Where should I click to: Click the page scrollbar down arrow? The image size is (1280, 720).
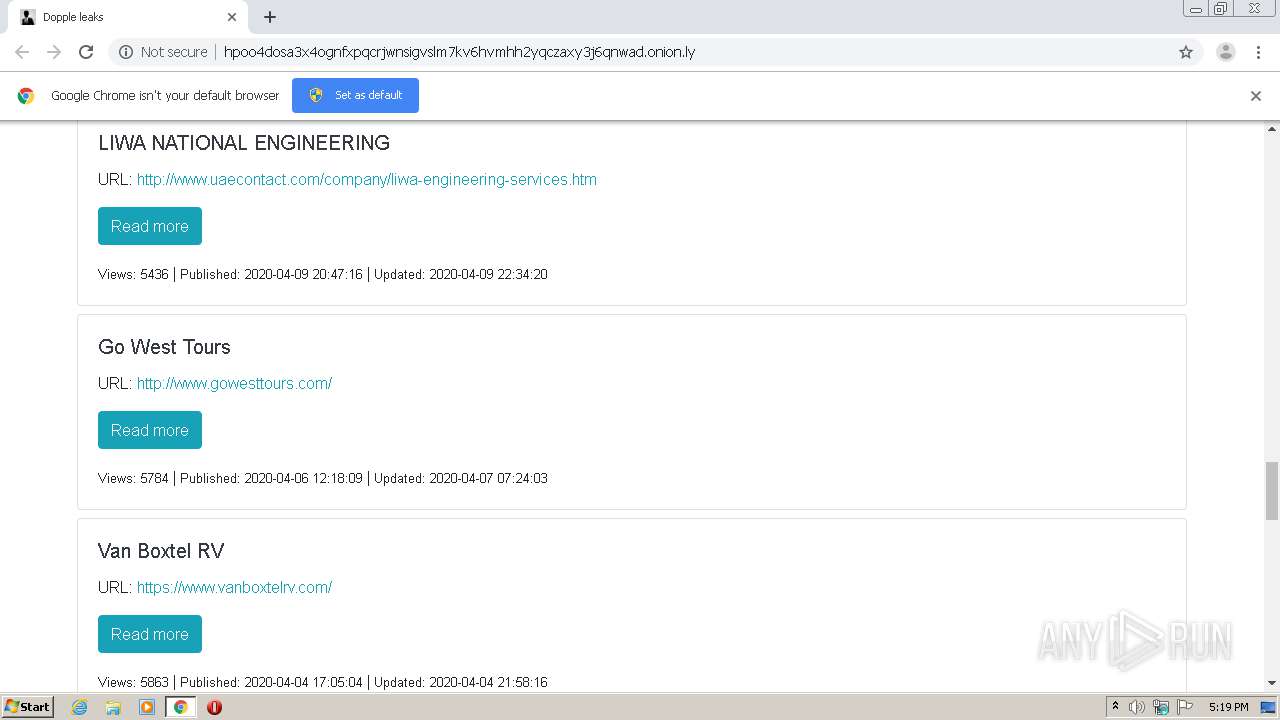click(x=1272, y=683)
